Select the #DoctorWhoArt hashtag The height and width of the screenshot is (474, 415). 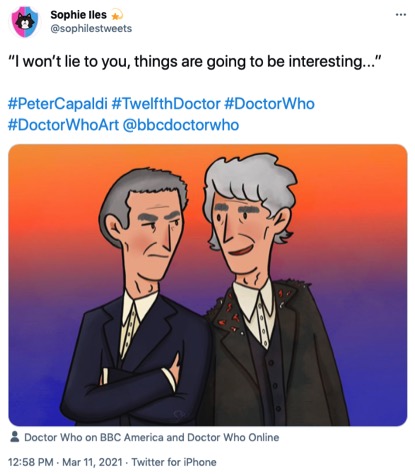[63, 125]
